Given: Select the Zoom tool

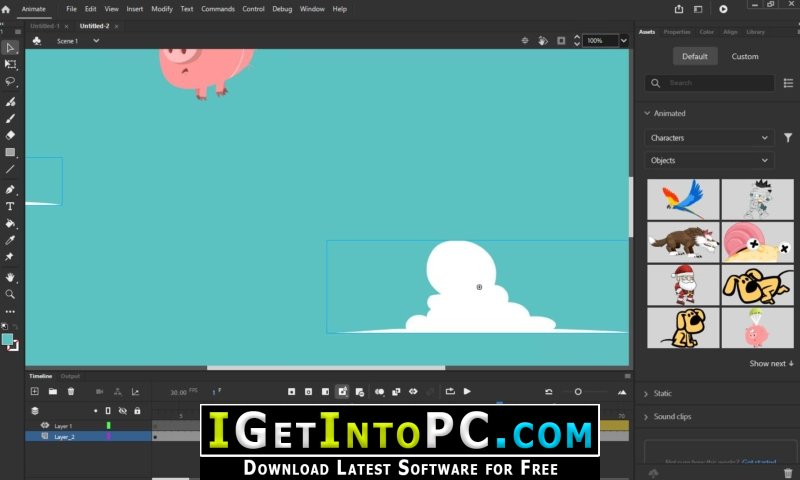Looking at the screenshot, I should pyautogui.click(x=10, y=294).
